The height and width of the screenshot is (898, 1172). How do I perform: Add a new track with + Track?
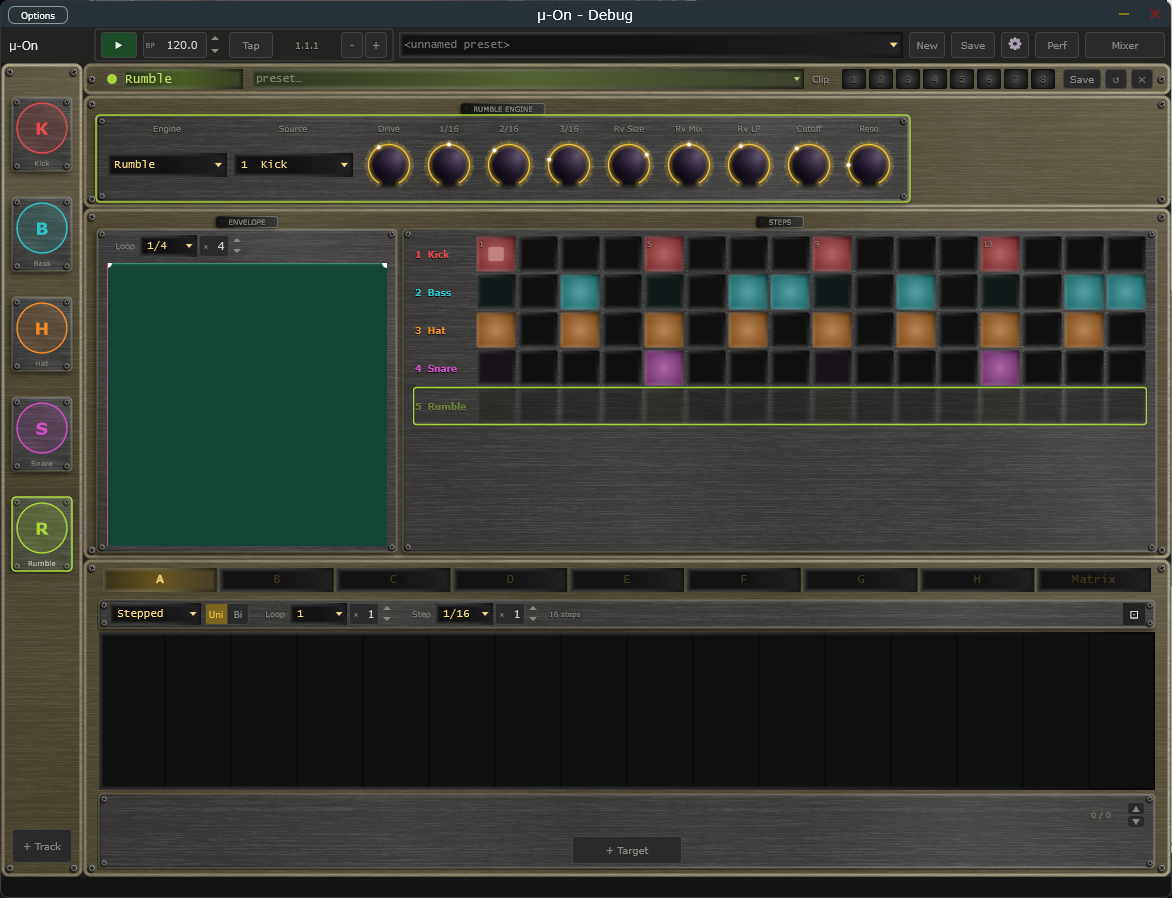pyautogui.click(x=42, y=846)
